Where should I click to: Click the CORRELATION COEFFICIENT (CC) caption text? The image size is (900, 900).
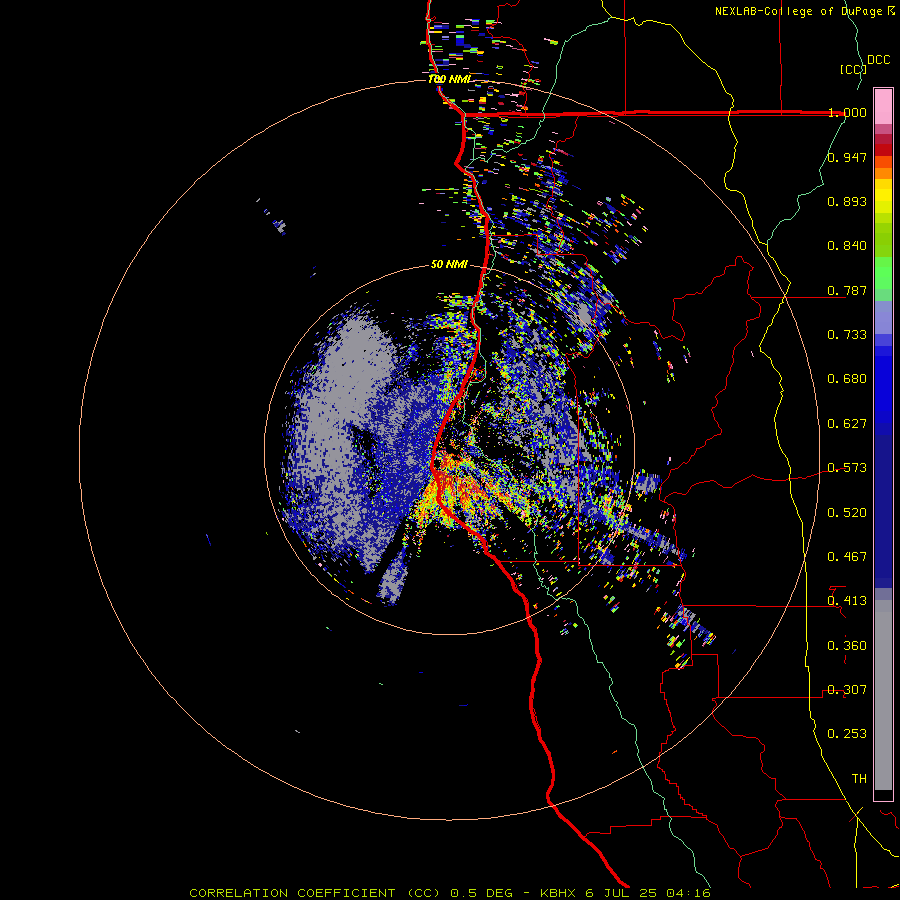316,893
